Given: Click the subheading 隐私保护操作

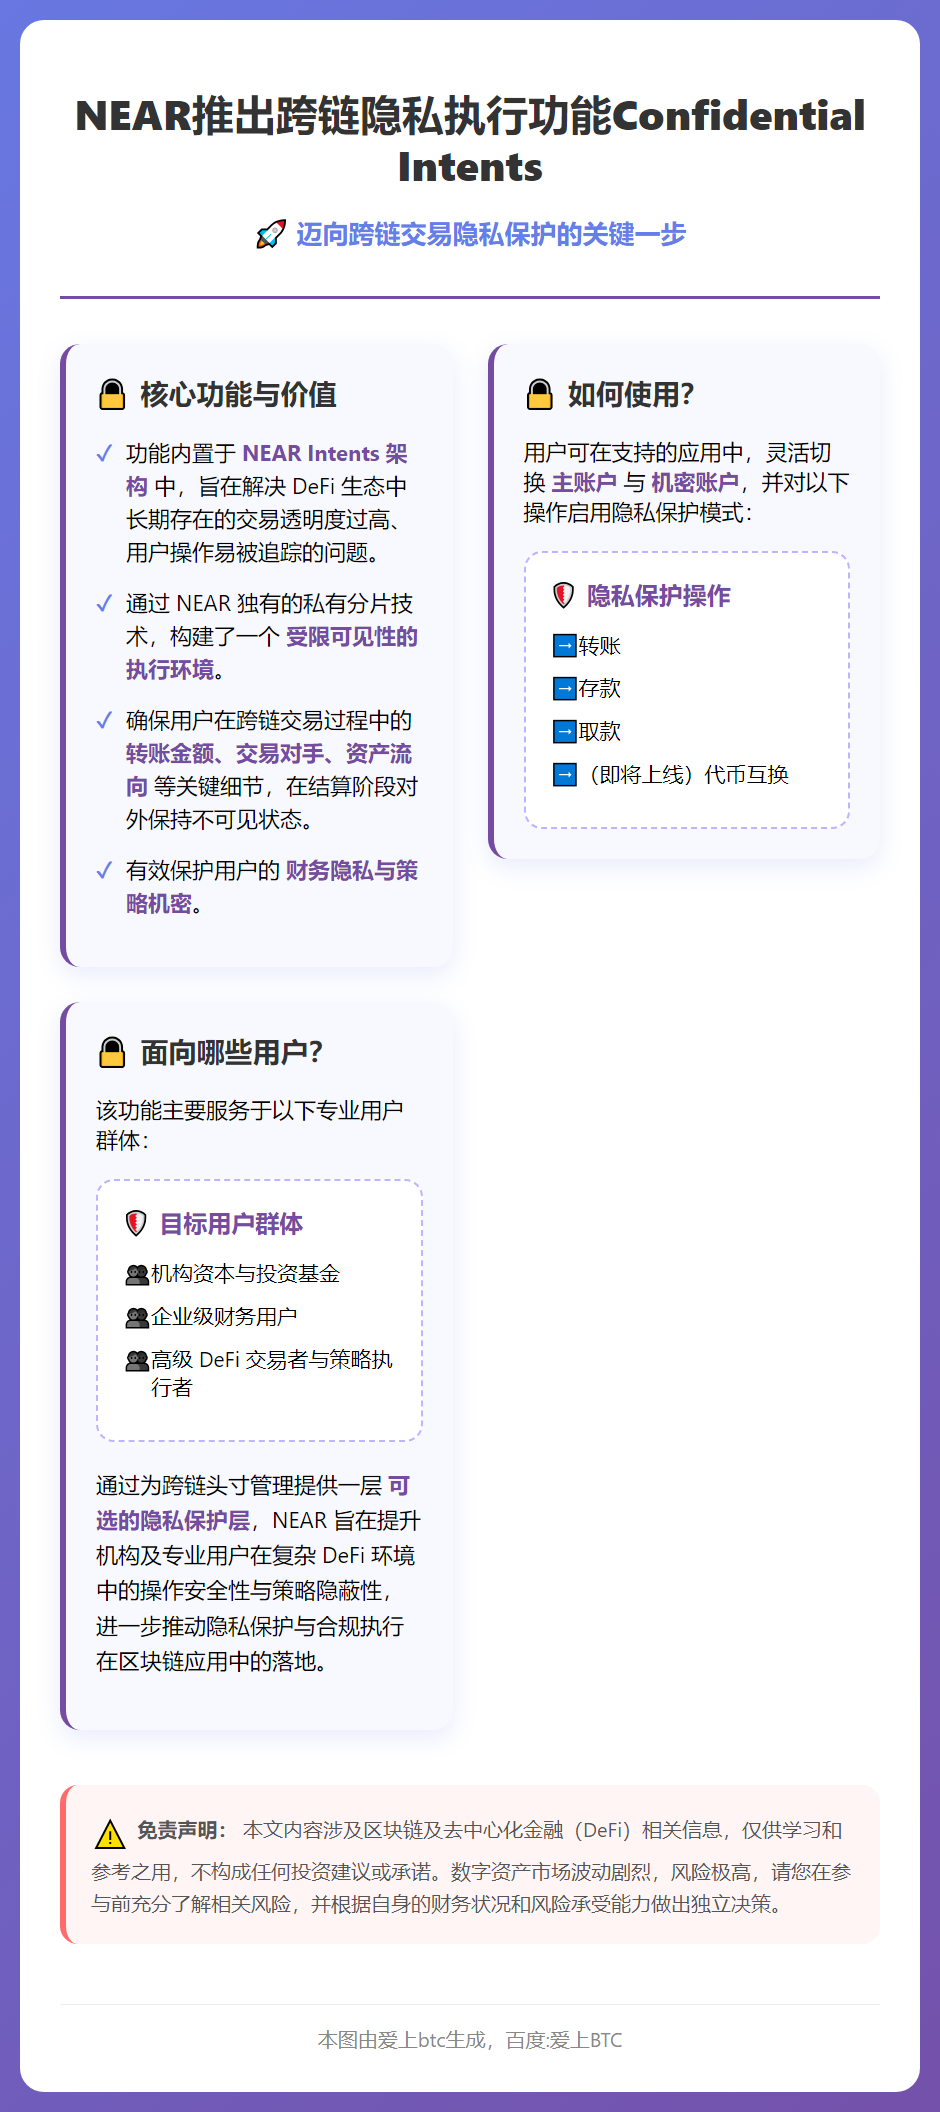Looking at the screenshot, I should 659,596.
